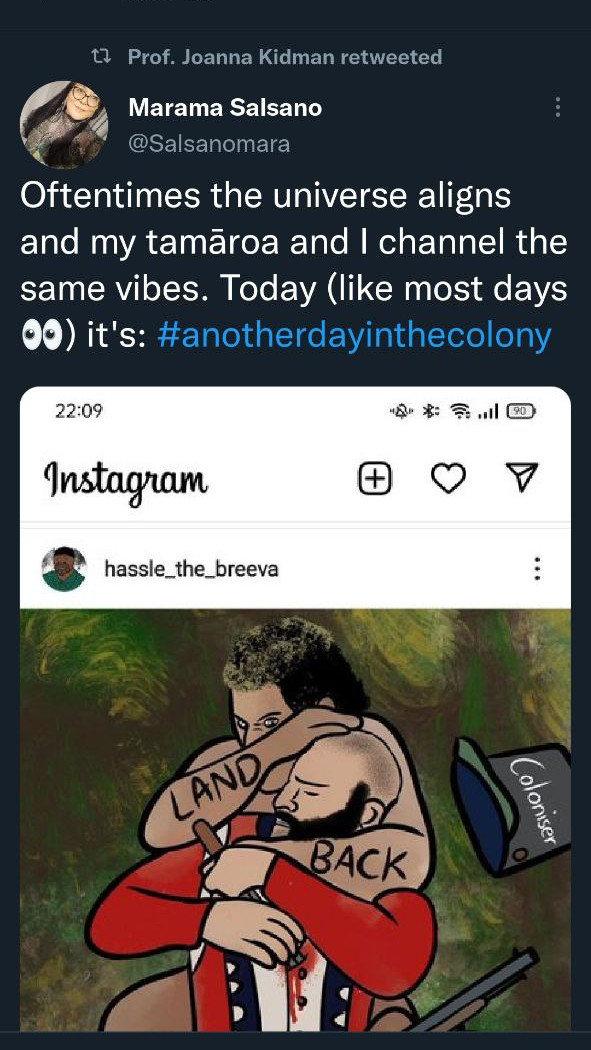The image size is (591, 1050).
Task: Click the battery indicator showing 90
Action: pos(521,409)
